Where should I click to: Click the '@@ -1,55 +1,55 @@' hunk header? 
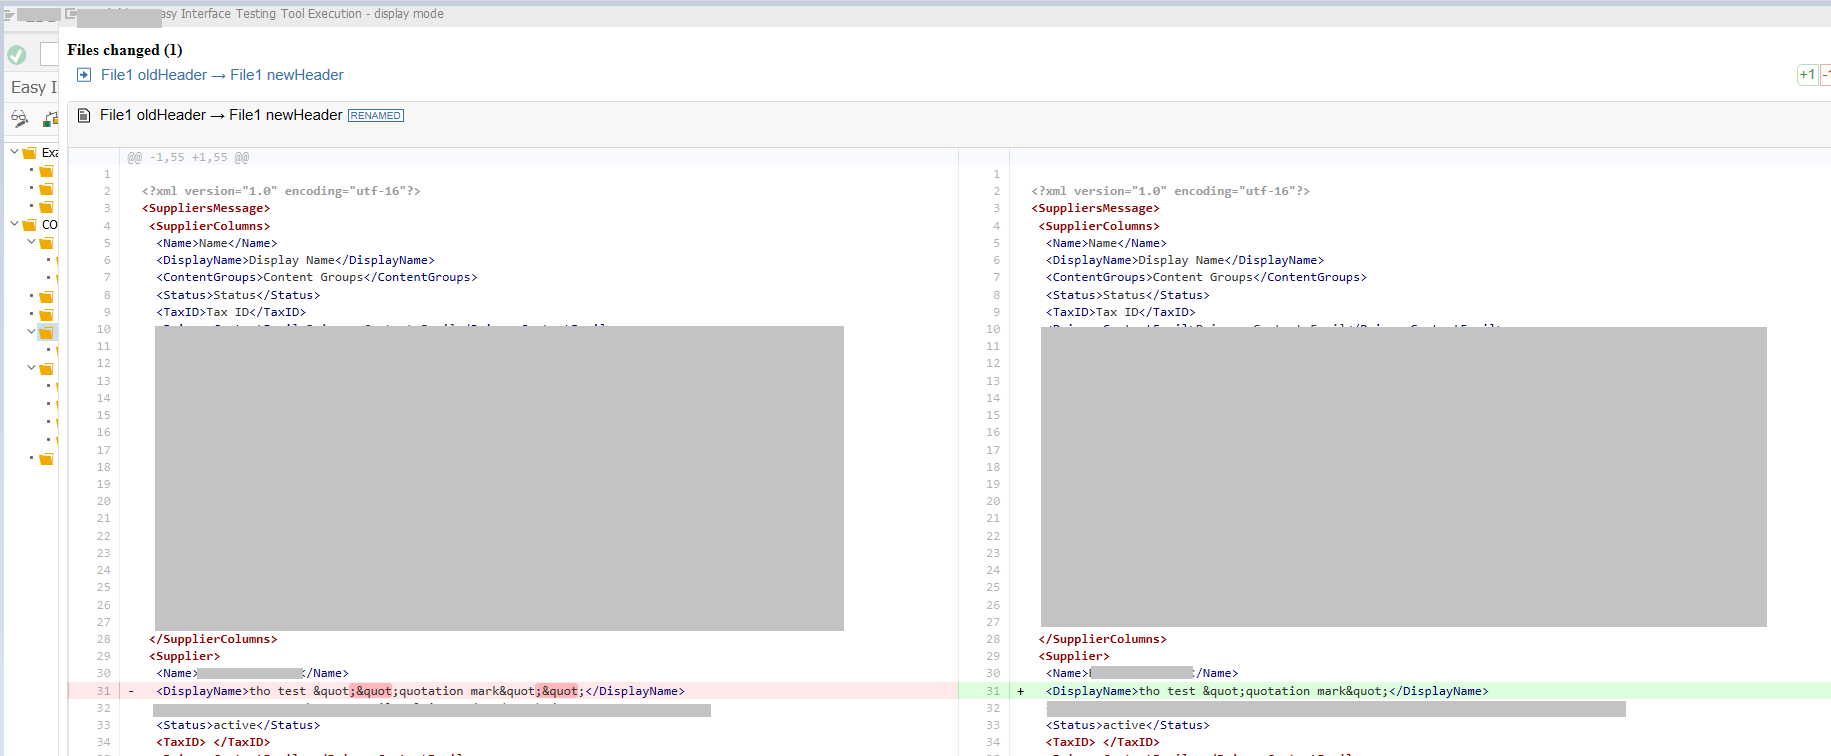(x=188, y=158)
